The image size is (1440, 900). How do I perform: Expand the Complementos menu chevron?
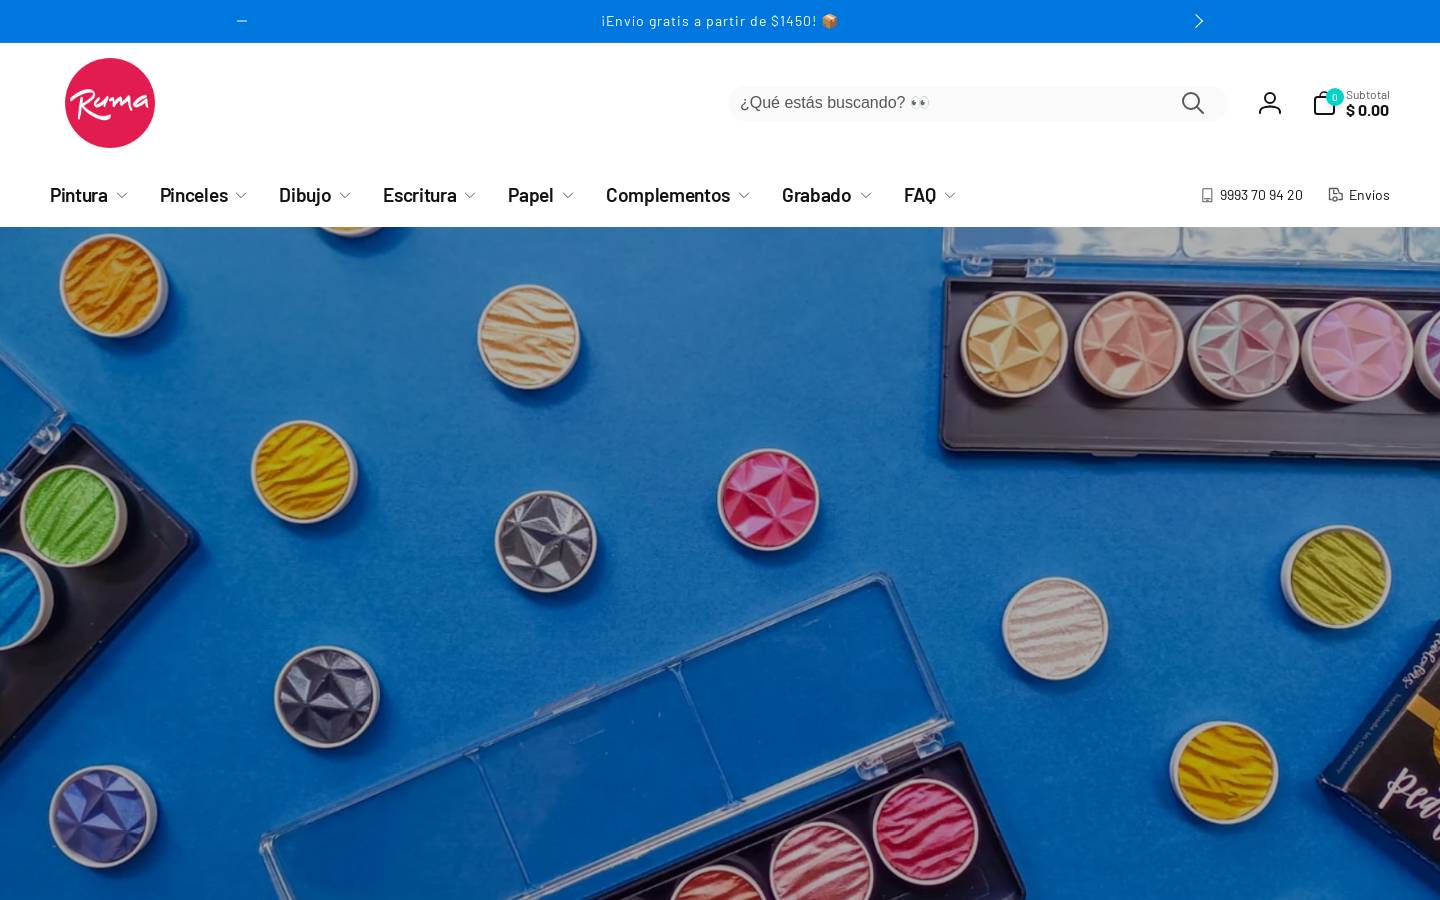(744, 196)
